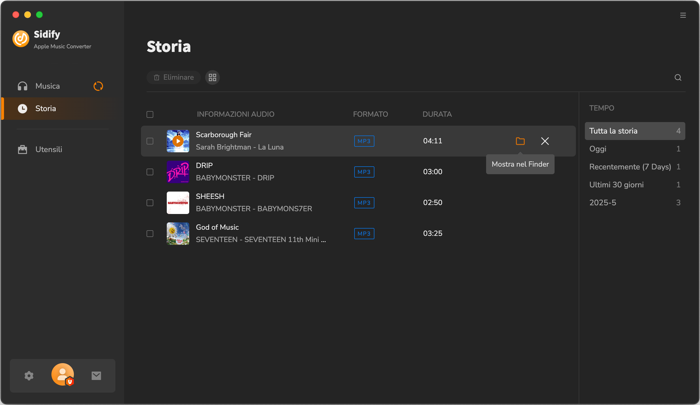This screenshot has width=700, height=405.
Task: Filter history by Oggi
Action: tap(635, 149)
